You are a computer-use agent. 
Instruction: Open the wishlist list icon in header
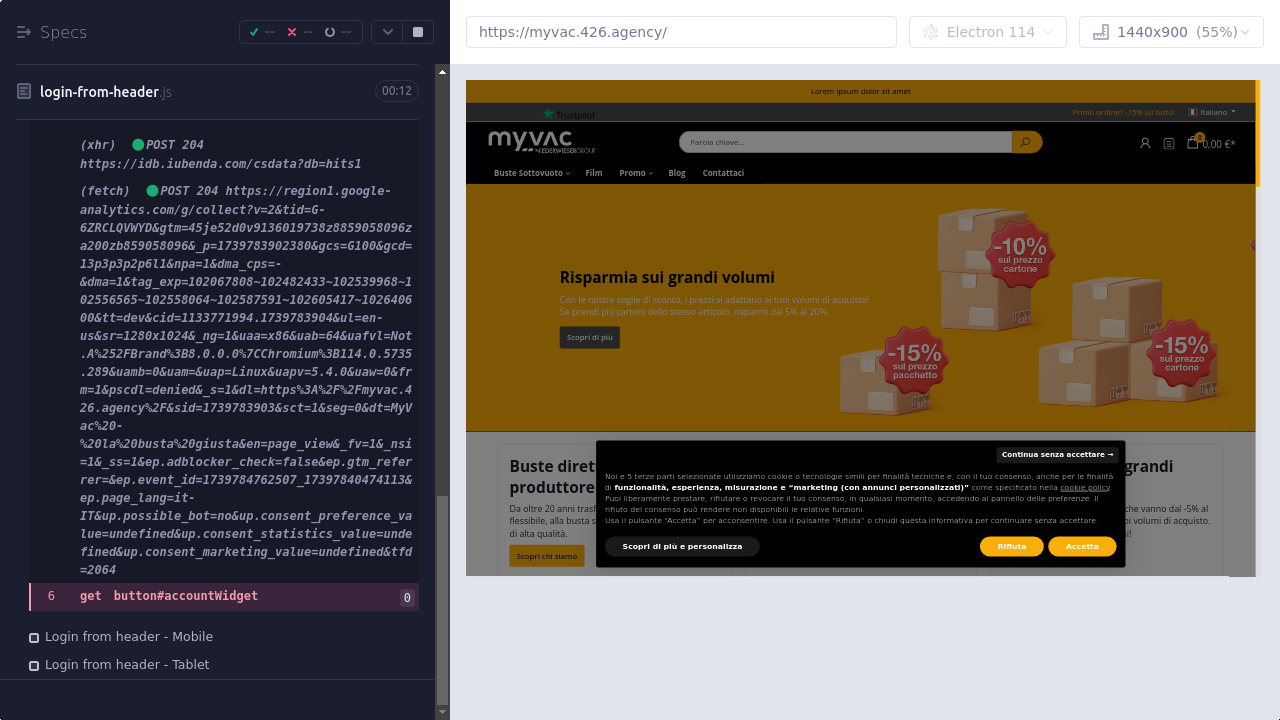[x=1169, y=143]
